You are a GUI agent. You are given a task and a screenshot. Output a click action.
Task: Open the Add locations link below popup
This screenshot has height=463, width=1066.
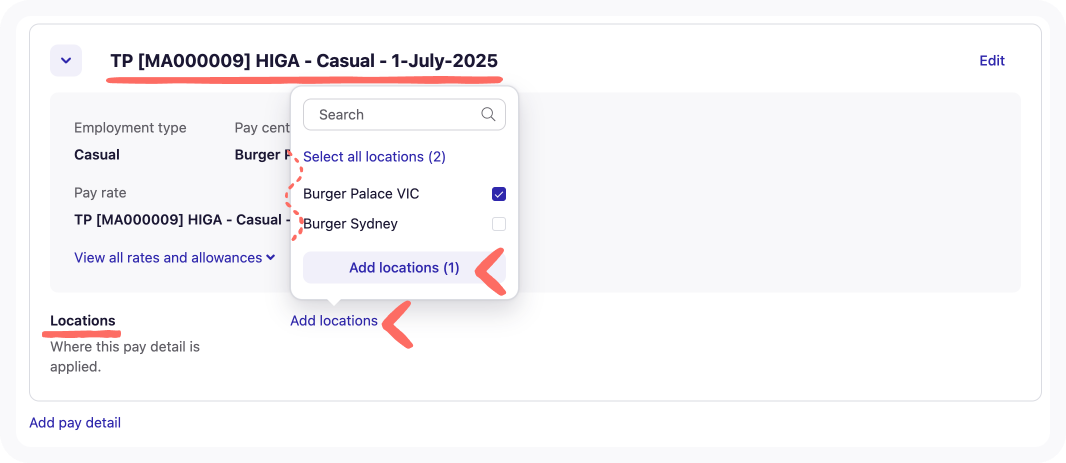coord(334,321)
